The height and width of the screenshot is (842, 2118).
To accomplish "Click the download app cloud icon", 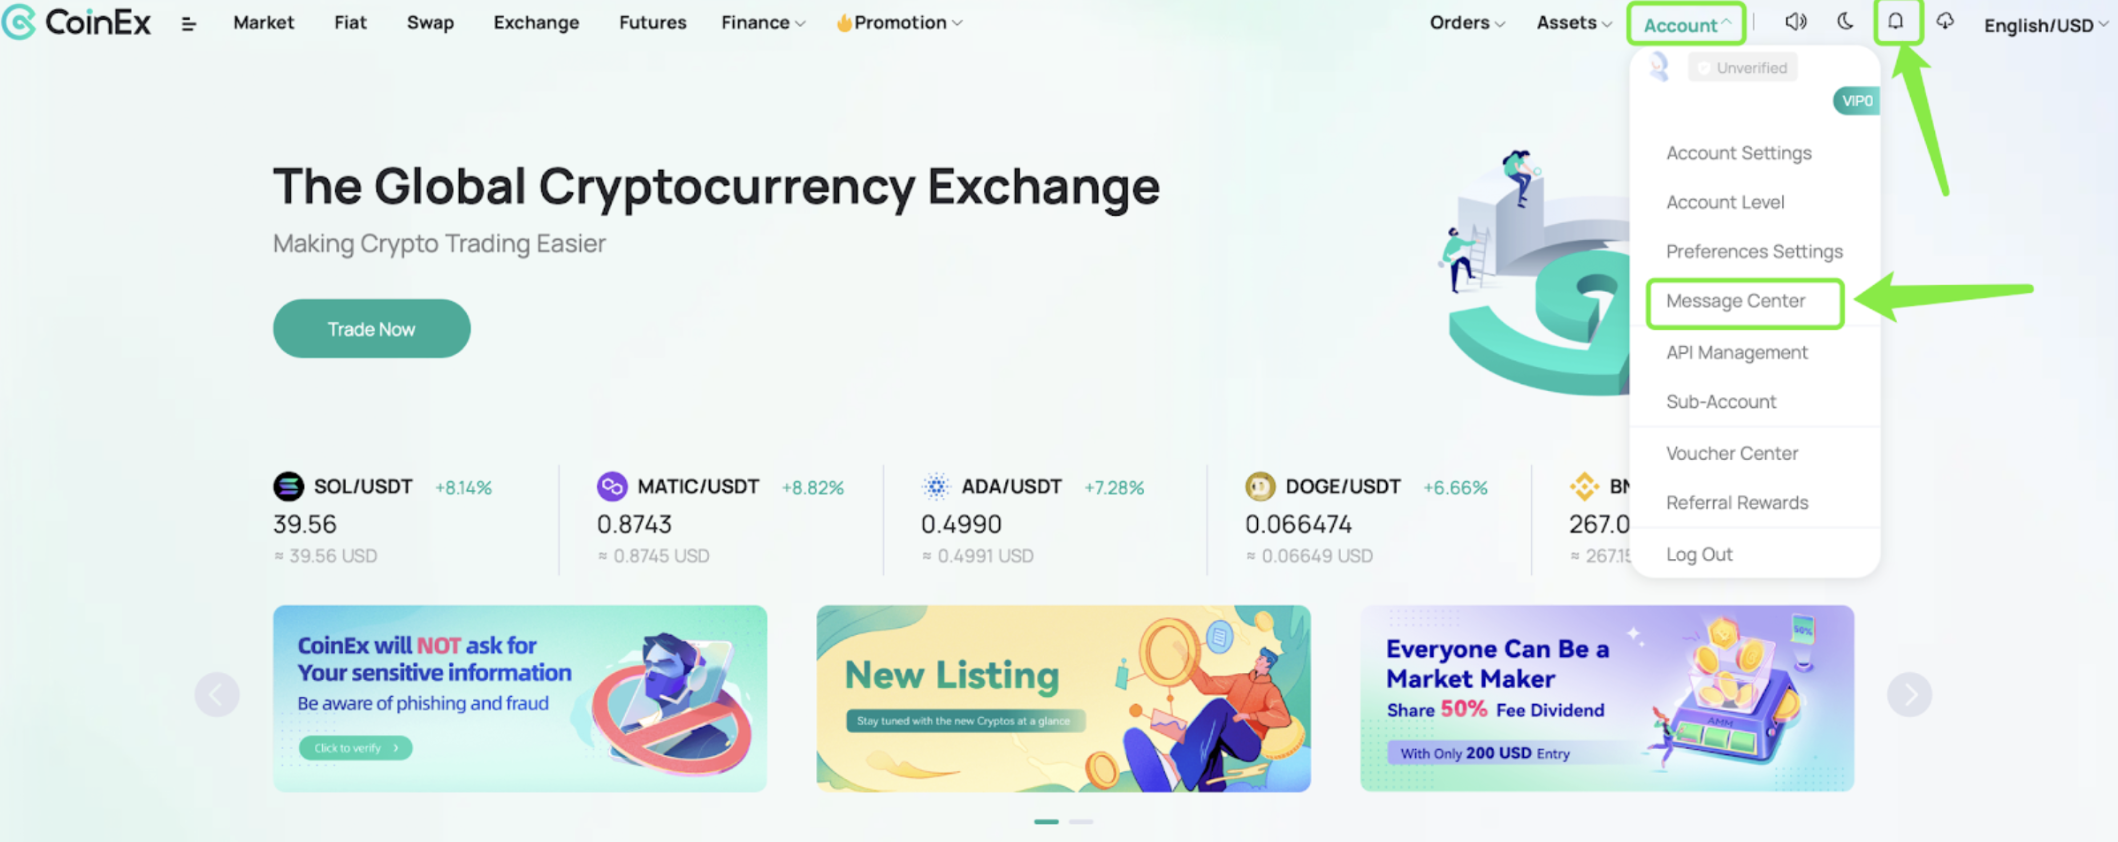I will (x=1945, y=21).
